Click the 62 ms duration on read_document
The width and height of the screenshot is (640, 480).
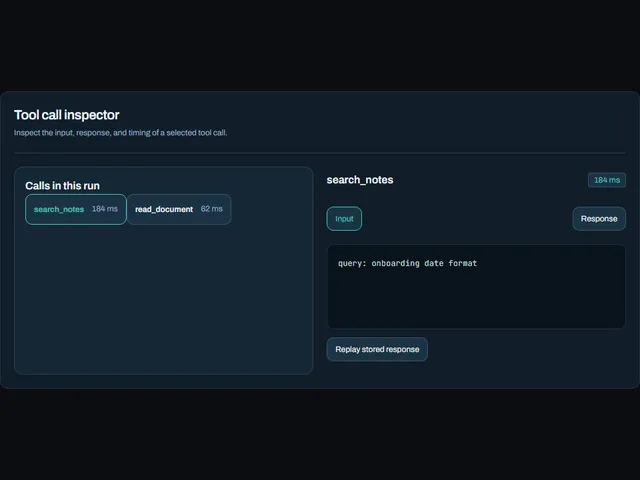(x=211, y=209)
